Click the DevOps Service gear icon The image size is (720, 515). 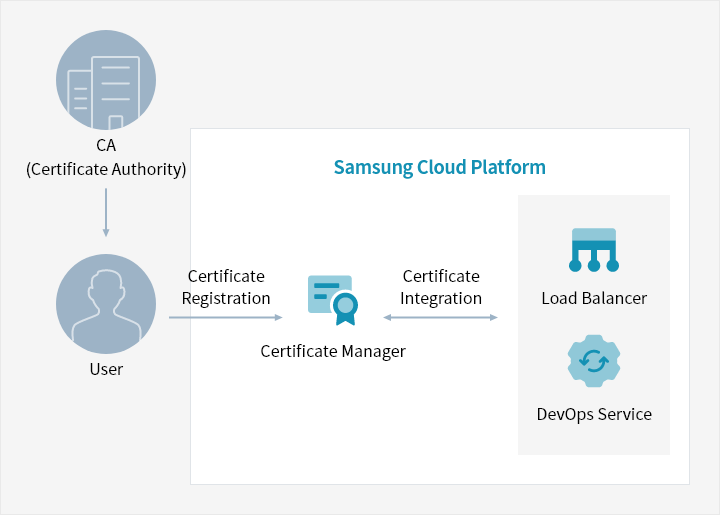594,361
